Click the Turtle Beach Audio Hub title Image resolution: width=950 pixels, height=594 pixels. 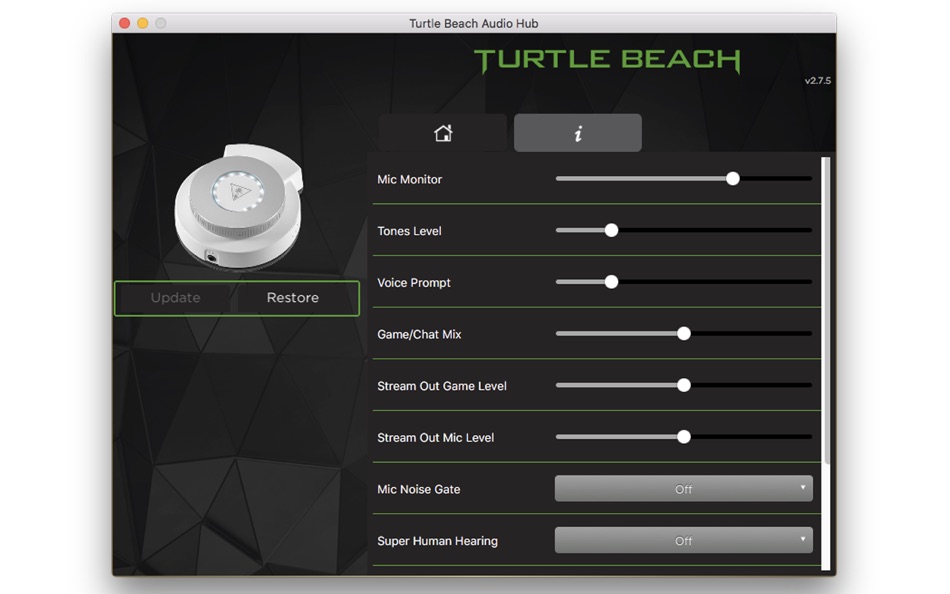tap(474, 24)
